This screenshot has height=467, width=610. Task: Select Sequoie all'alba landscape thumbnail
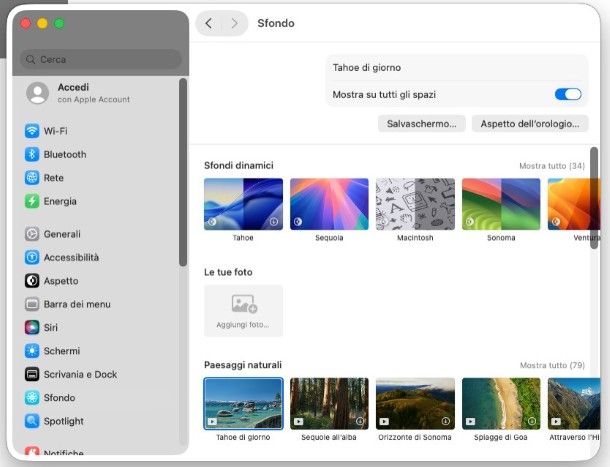pos(329,404)
